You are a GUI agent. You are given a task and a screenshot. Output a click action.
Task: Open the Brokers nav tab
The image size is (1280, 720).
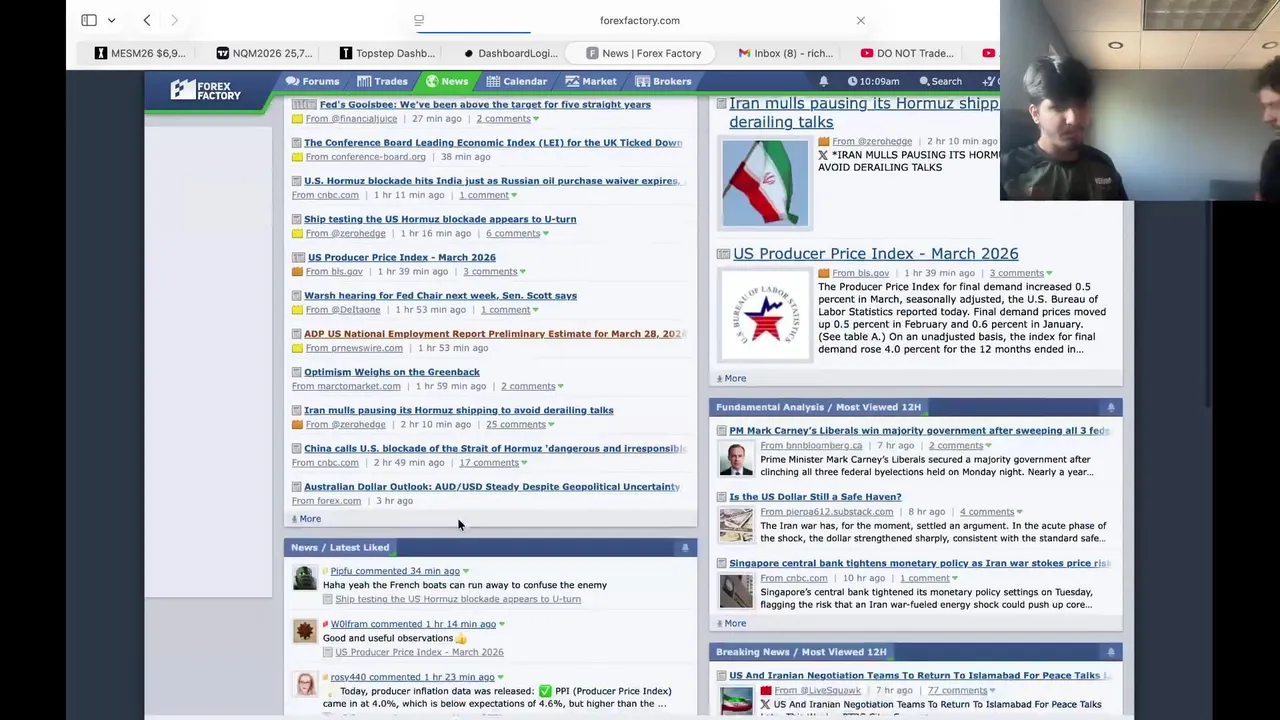[663, 81]
